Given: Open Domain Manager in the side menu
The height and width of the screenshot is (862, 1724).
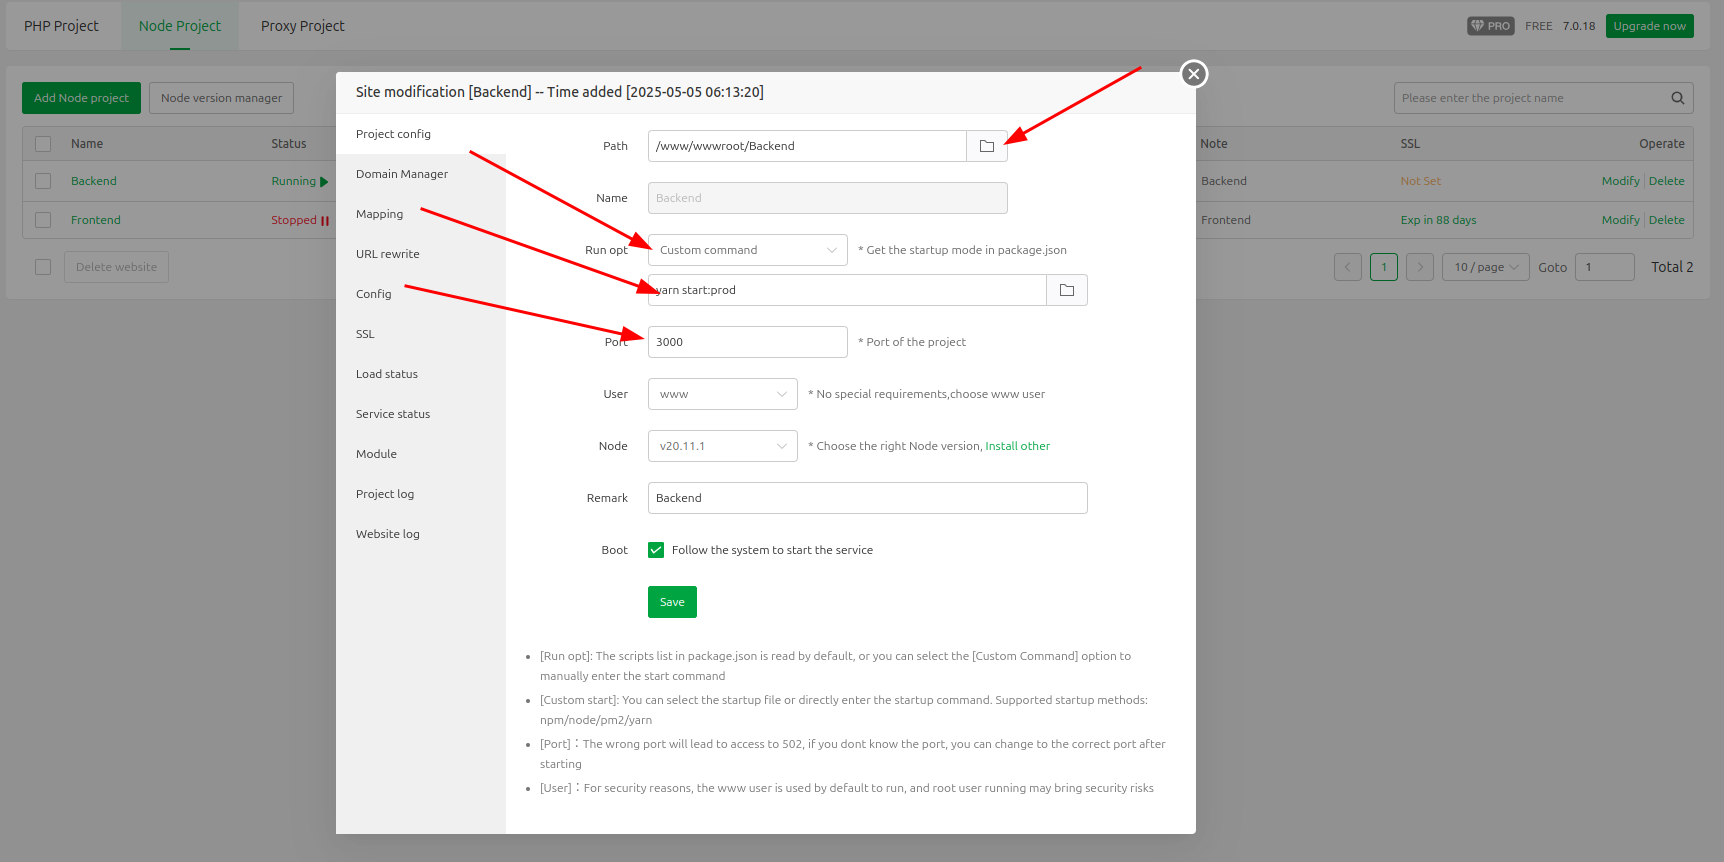Looking at the screenshot, I should 402,174.
